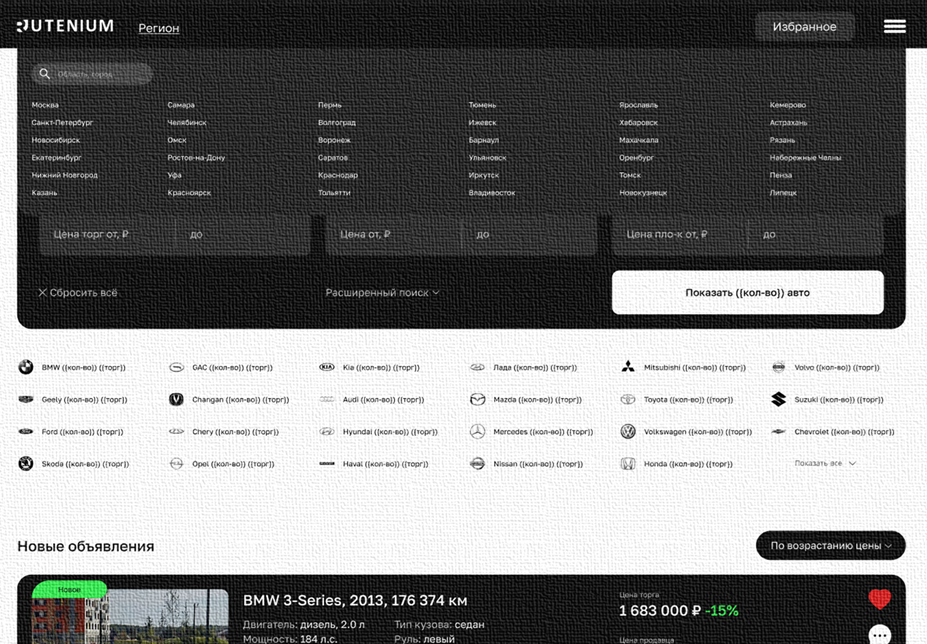
Task: Select region Краснодар
Action: tap(338, 175)
